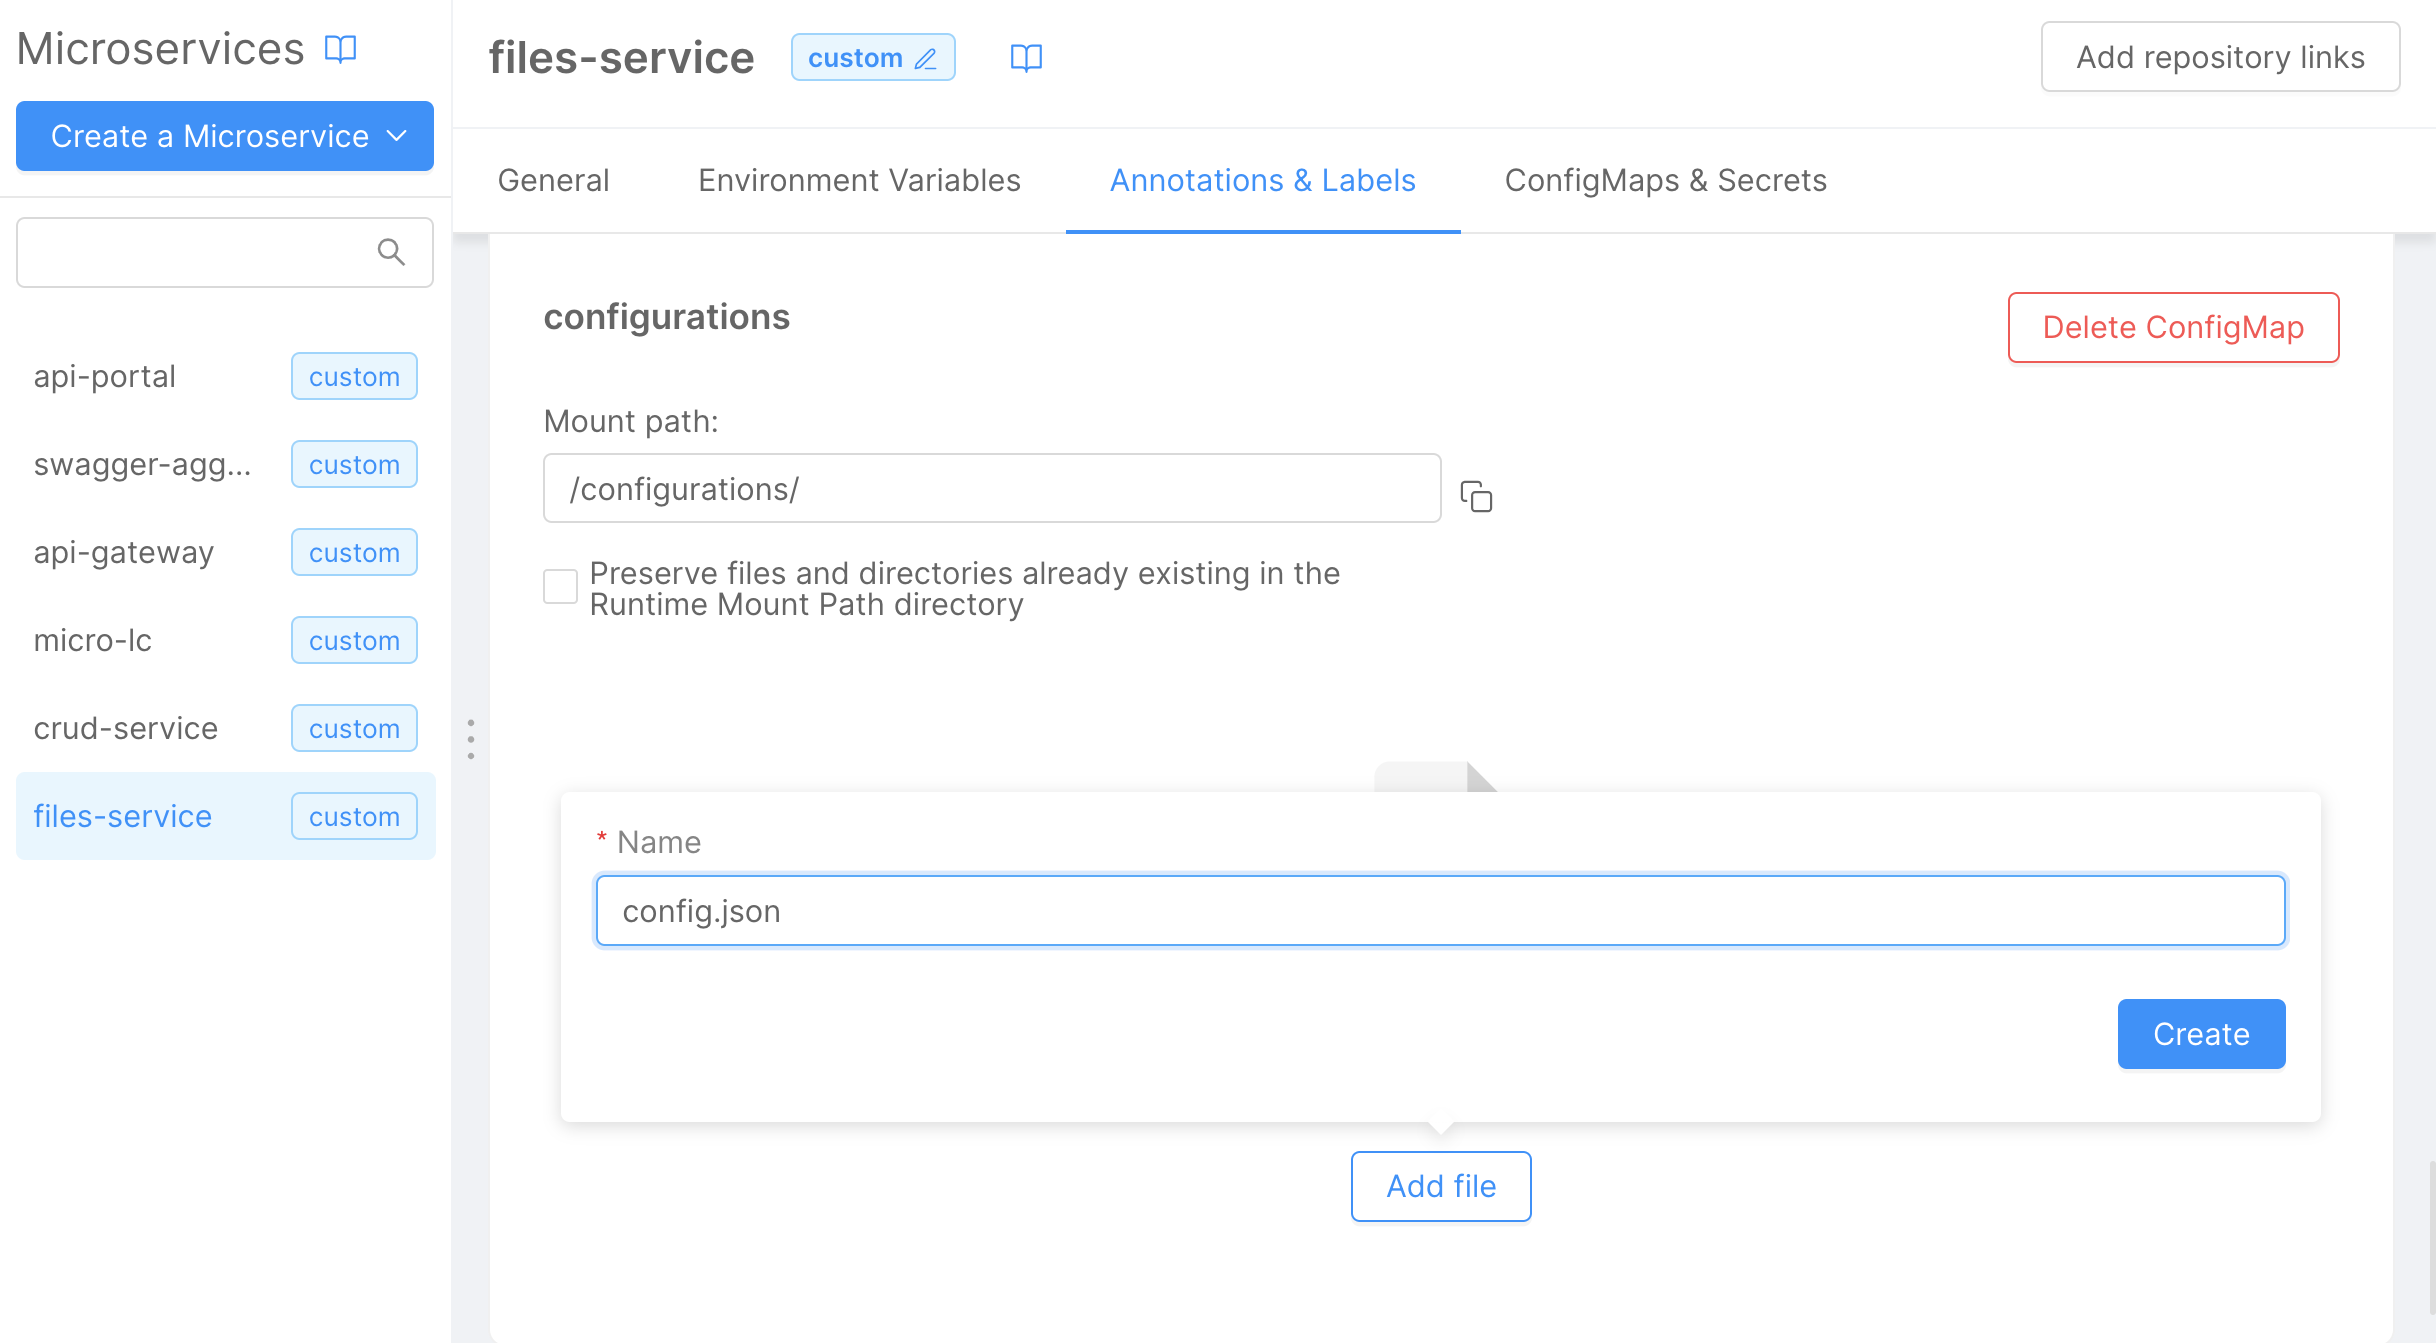
Task: Select the Annotations & Labels tab
Action: pos(1262,180)
